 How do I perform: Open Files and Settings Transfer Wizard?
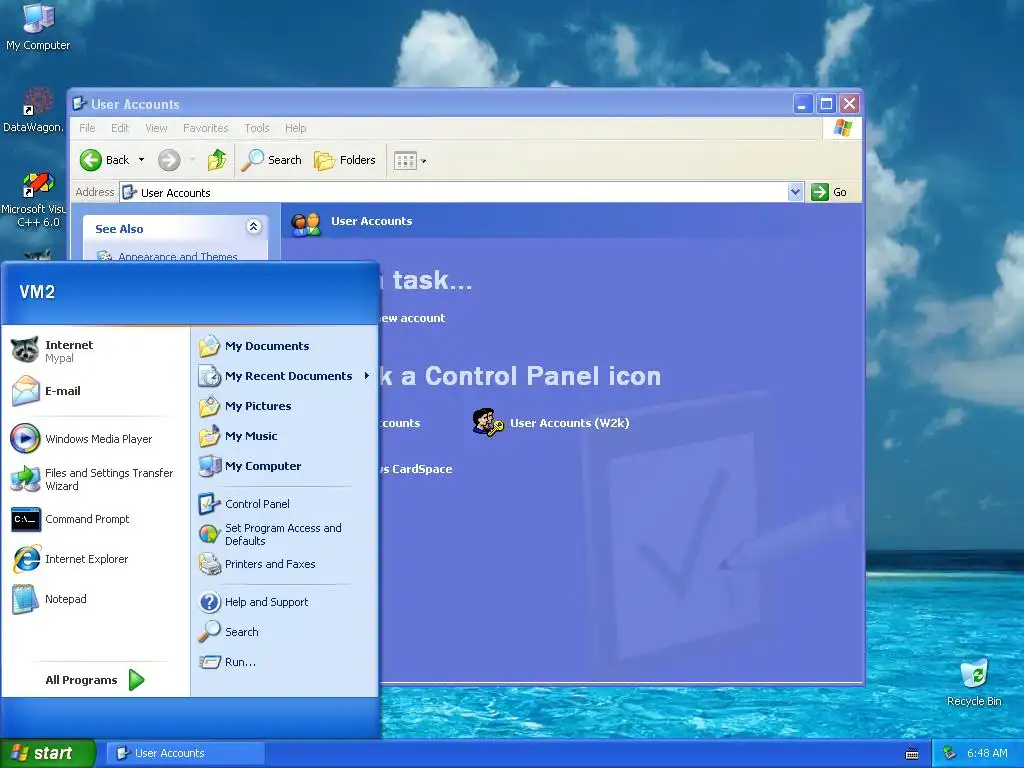pyautogui.click(x=95, y=479)
